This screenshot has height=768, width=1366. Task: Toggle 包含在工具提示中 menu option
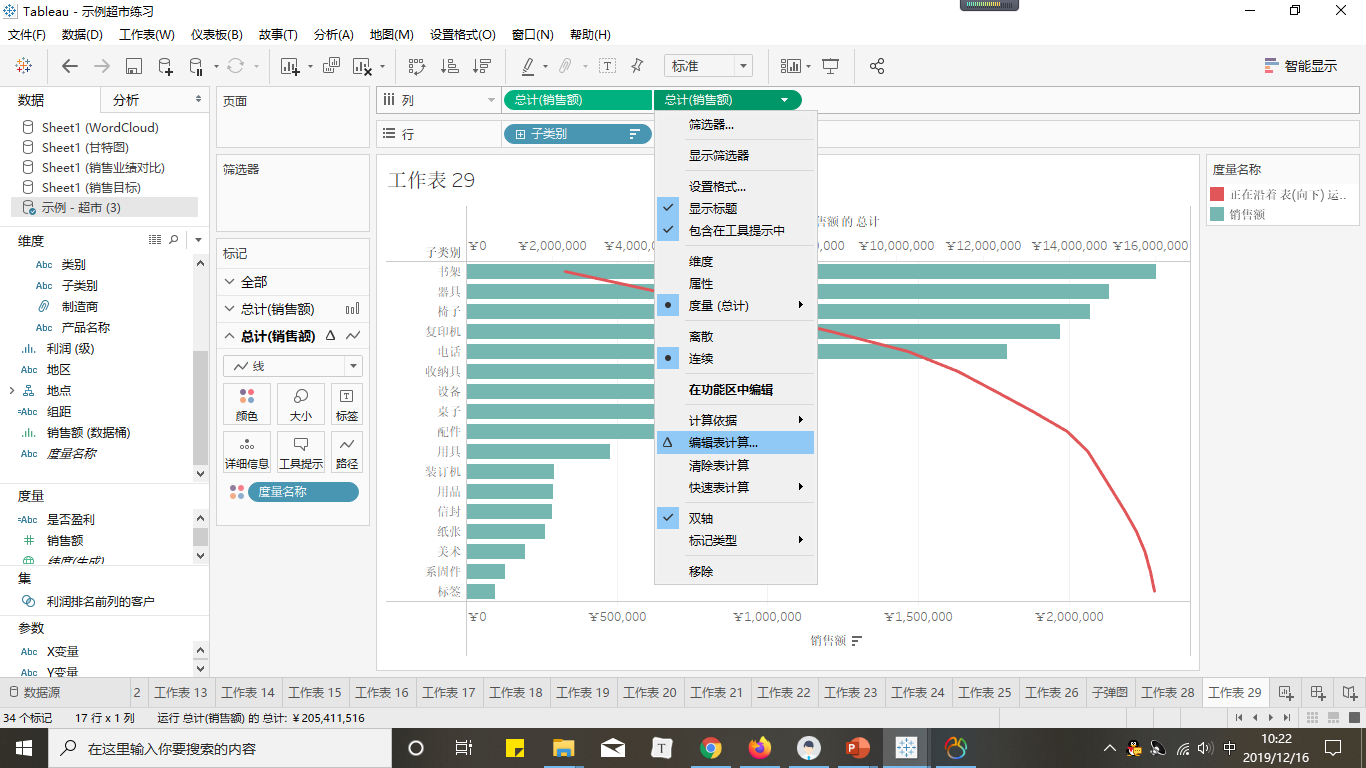[x=736, y=230]
